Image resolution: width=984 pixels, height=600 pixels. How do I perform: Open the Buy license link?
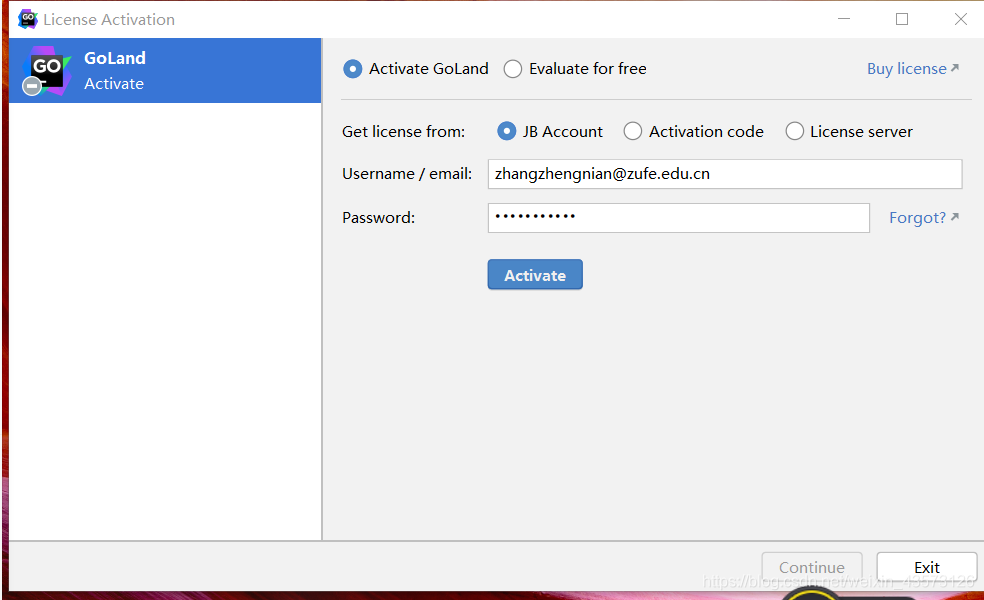906,69
